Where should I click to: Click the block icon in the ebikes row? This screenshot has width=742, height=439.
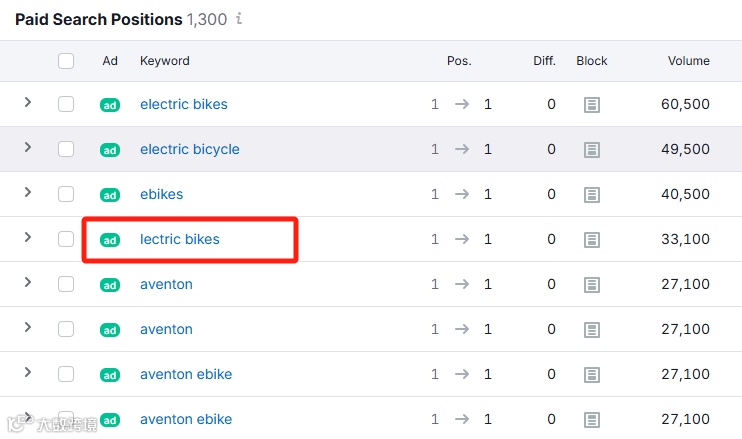[x=592, y=194]
